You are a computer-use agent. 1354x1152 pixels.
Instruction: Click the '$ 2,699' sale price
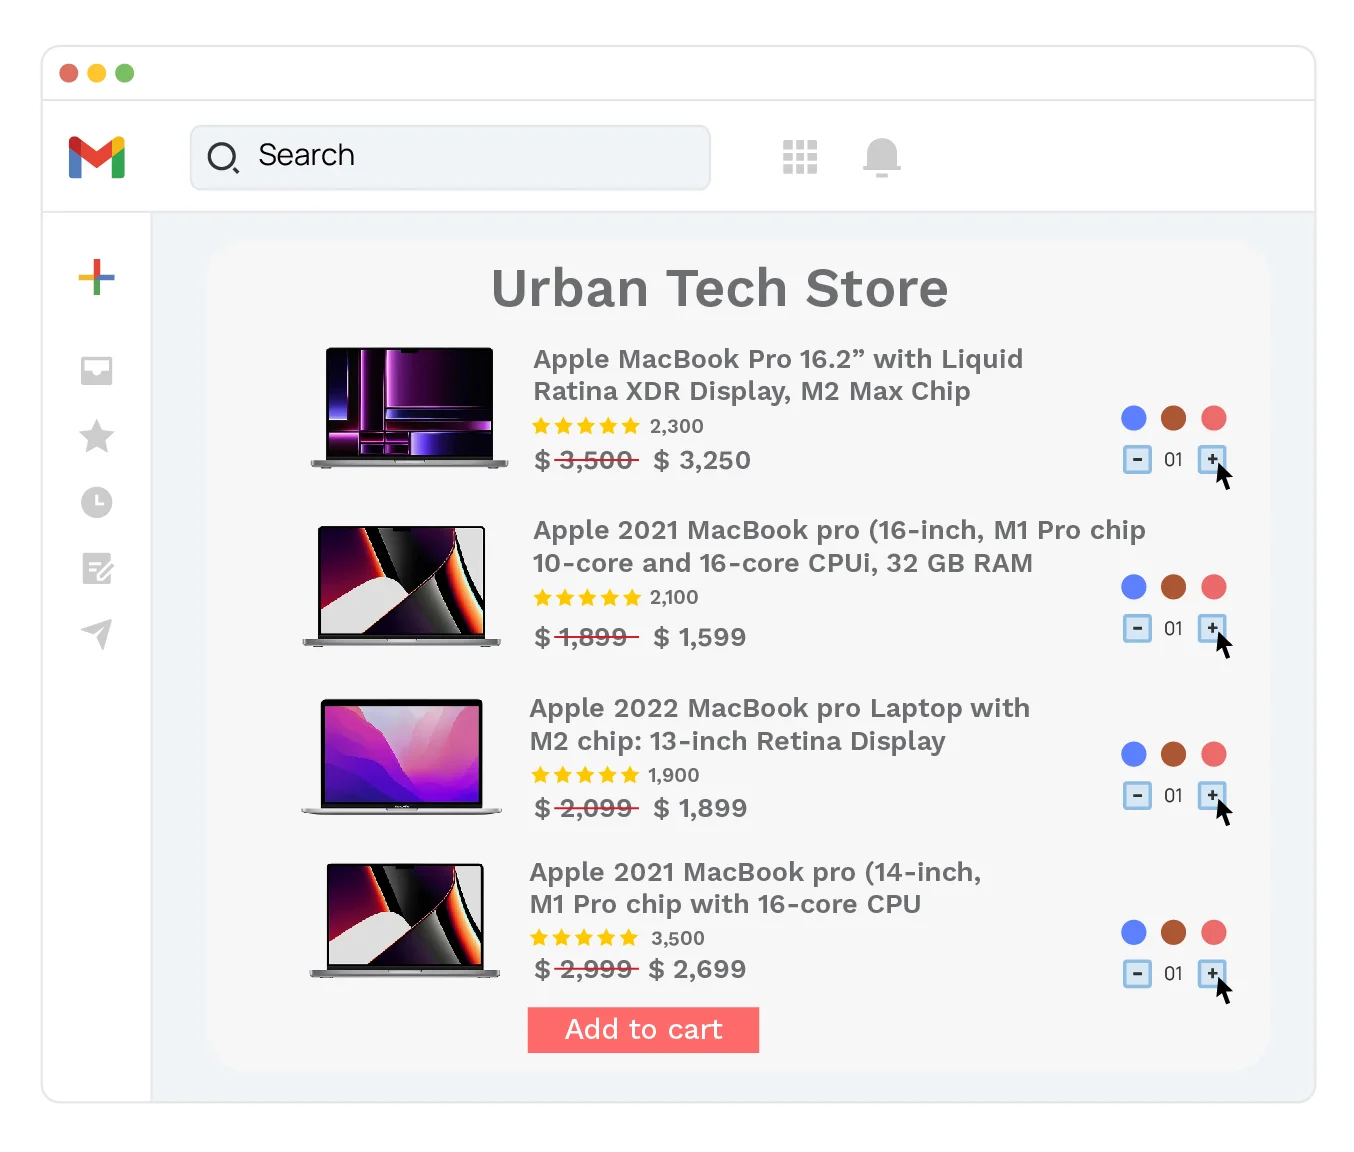697,969
